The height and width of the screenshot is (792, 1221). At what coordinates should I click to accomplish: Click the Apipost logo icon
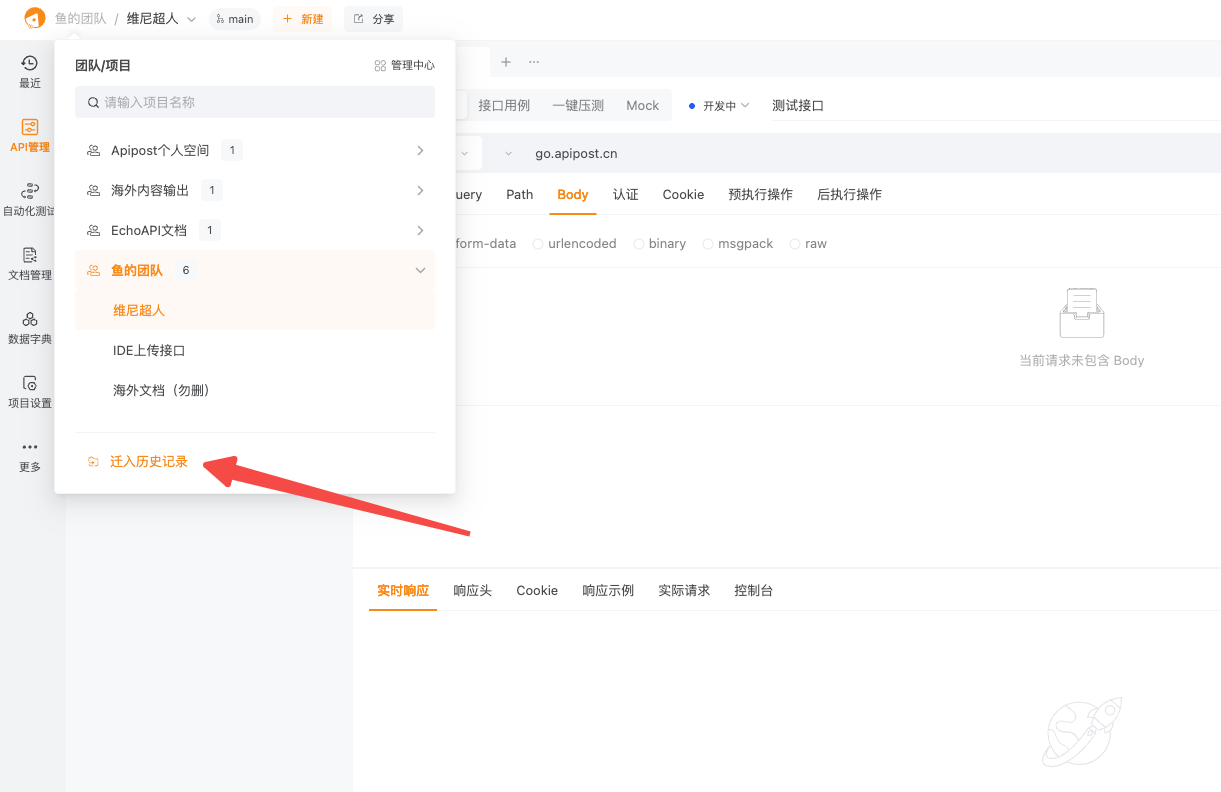35,18
